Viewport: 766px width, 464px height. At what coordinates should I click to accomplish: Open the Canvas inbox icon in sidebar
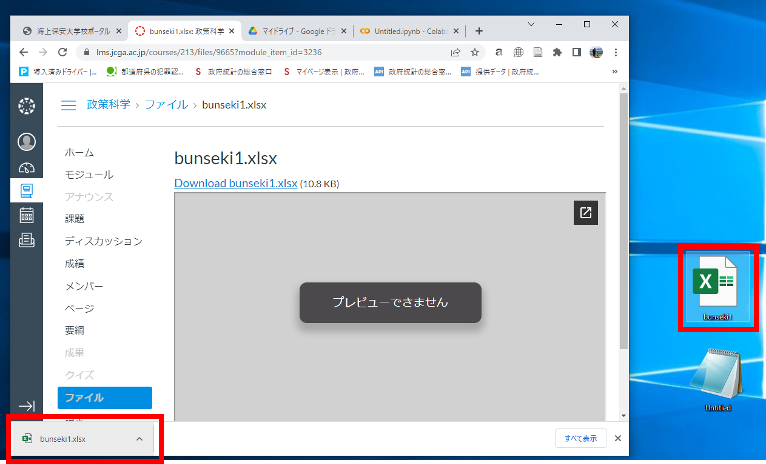tap(27, 239)
